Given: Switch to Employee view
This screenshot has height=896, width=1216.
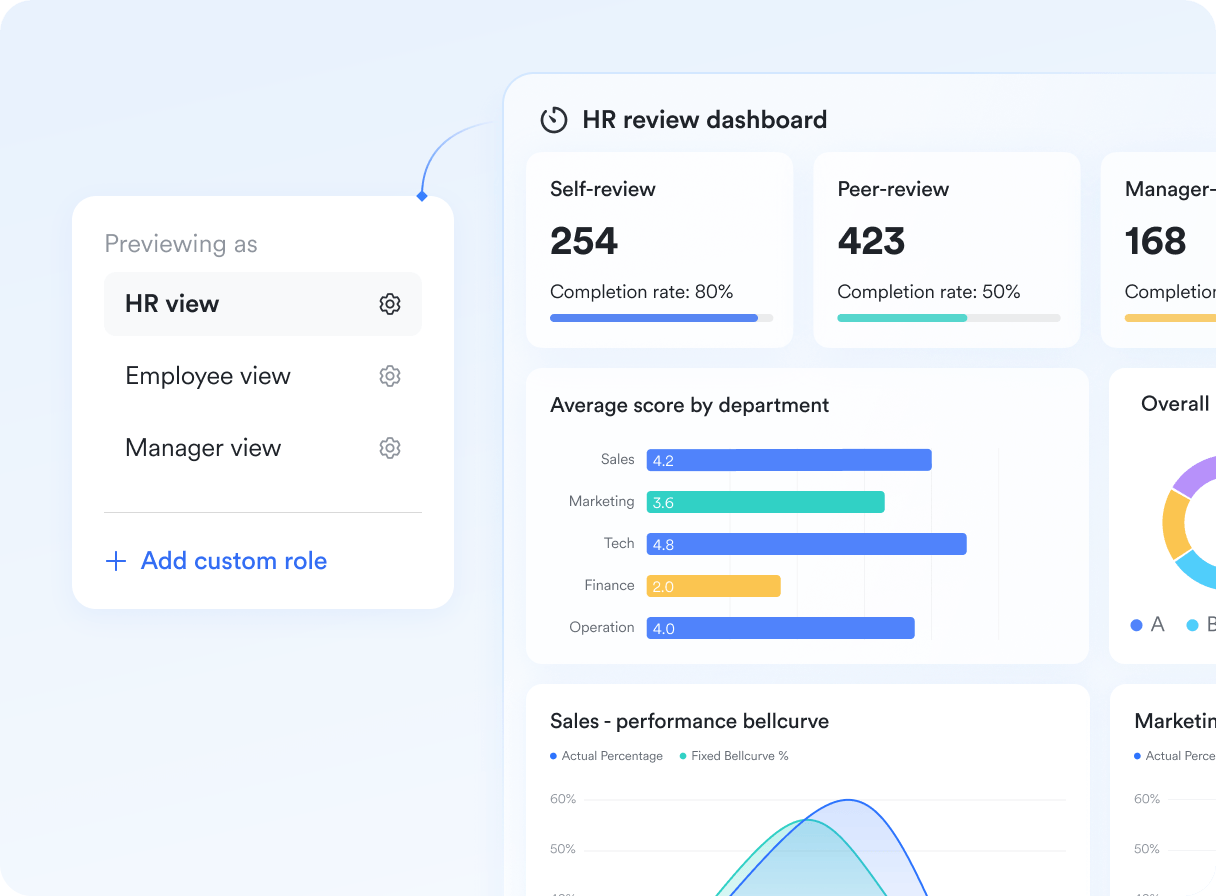Looking at the screenshot, I should (x=263, y=376).
